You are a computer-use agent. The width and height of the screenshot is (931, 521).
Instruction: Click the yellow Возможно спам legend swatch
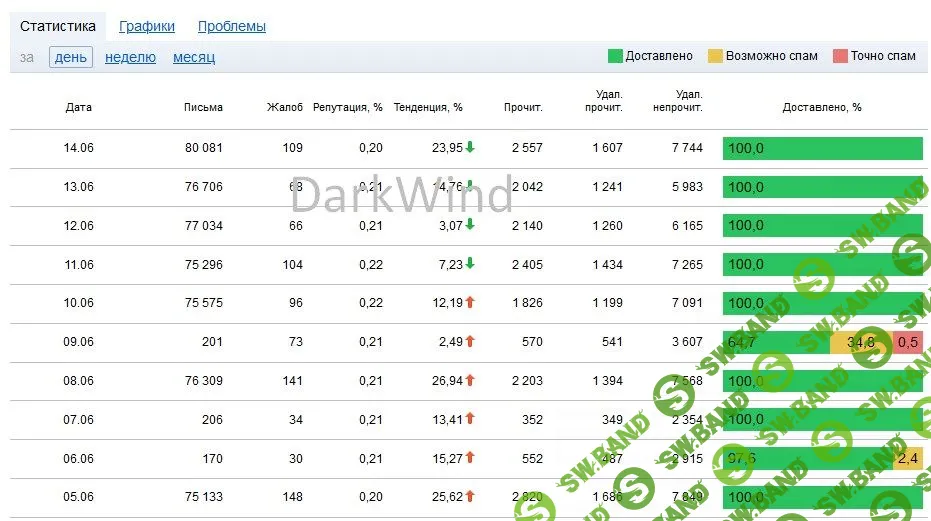coord(715,56)
